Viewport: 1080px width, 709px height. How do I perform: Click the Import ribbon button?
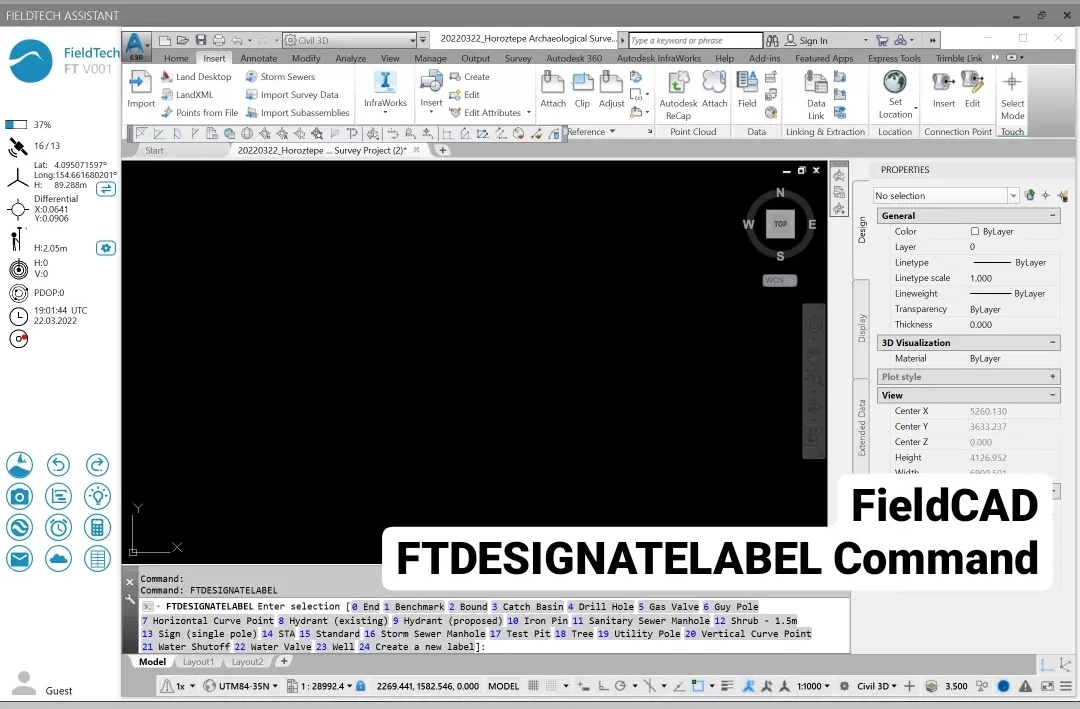coord(141,90)
